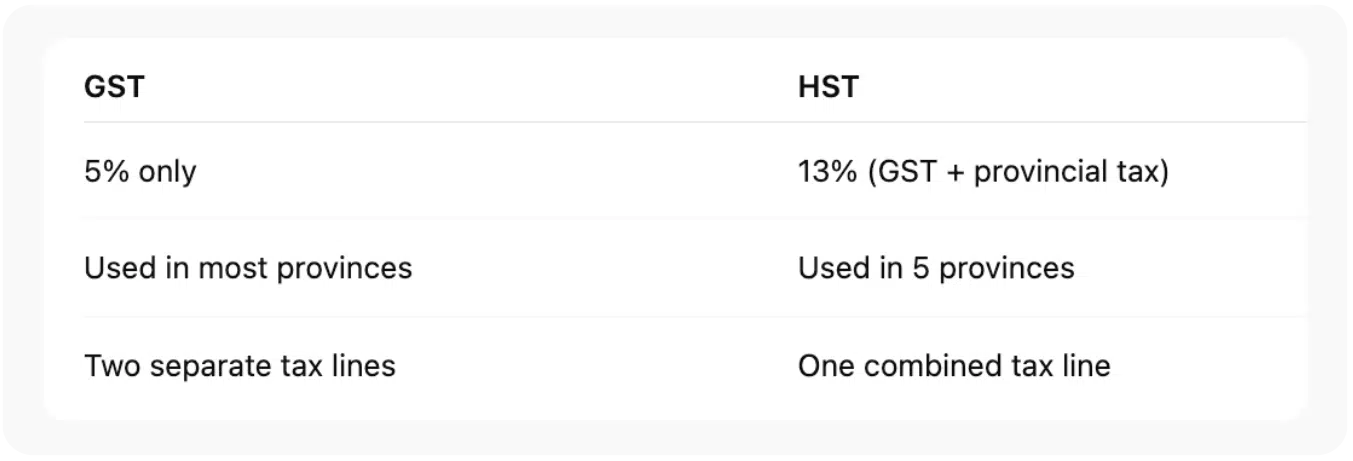Click the "13%" figure under HST
Viewport: 1353px width, 461px height.
point(827,172)
